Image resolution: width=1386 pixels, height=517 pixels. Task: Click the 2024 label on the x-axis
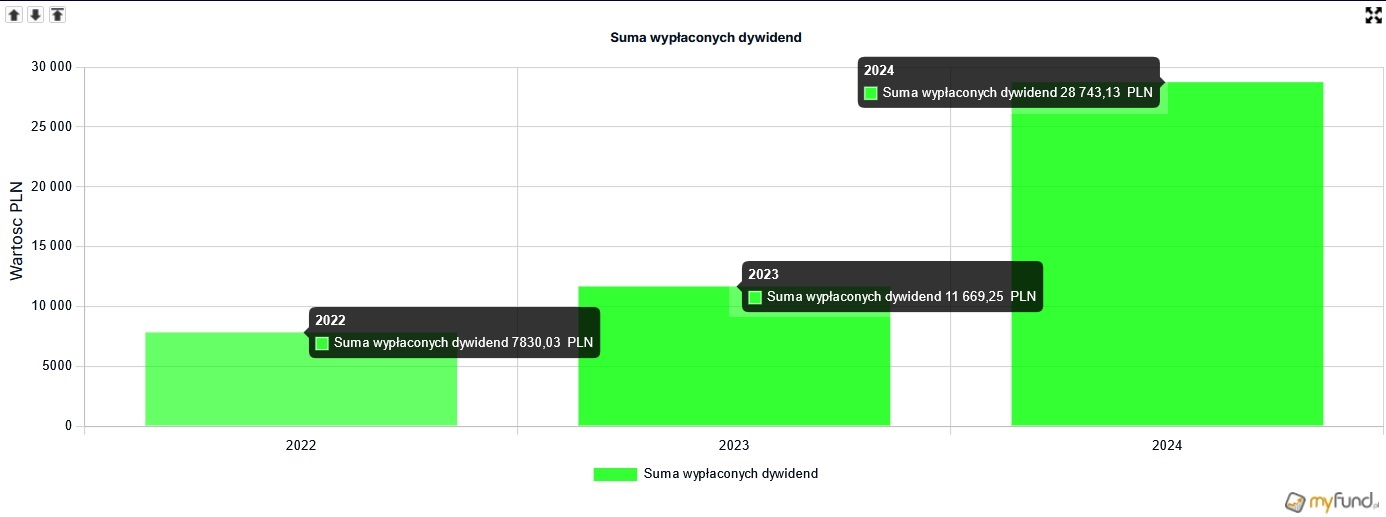(1166, 446)
